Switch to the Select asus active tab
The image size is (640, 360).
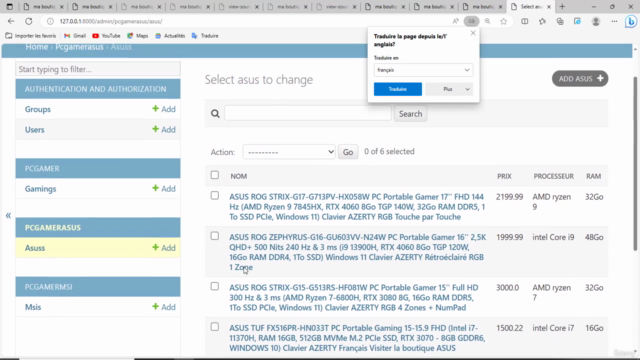[531, 7]
